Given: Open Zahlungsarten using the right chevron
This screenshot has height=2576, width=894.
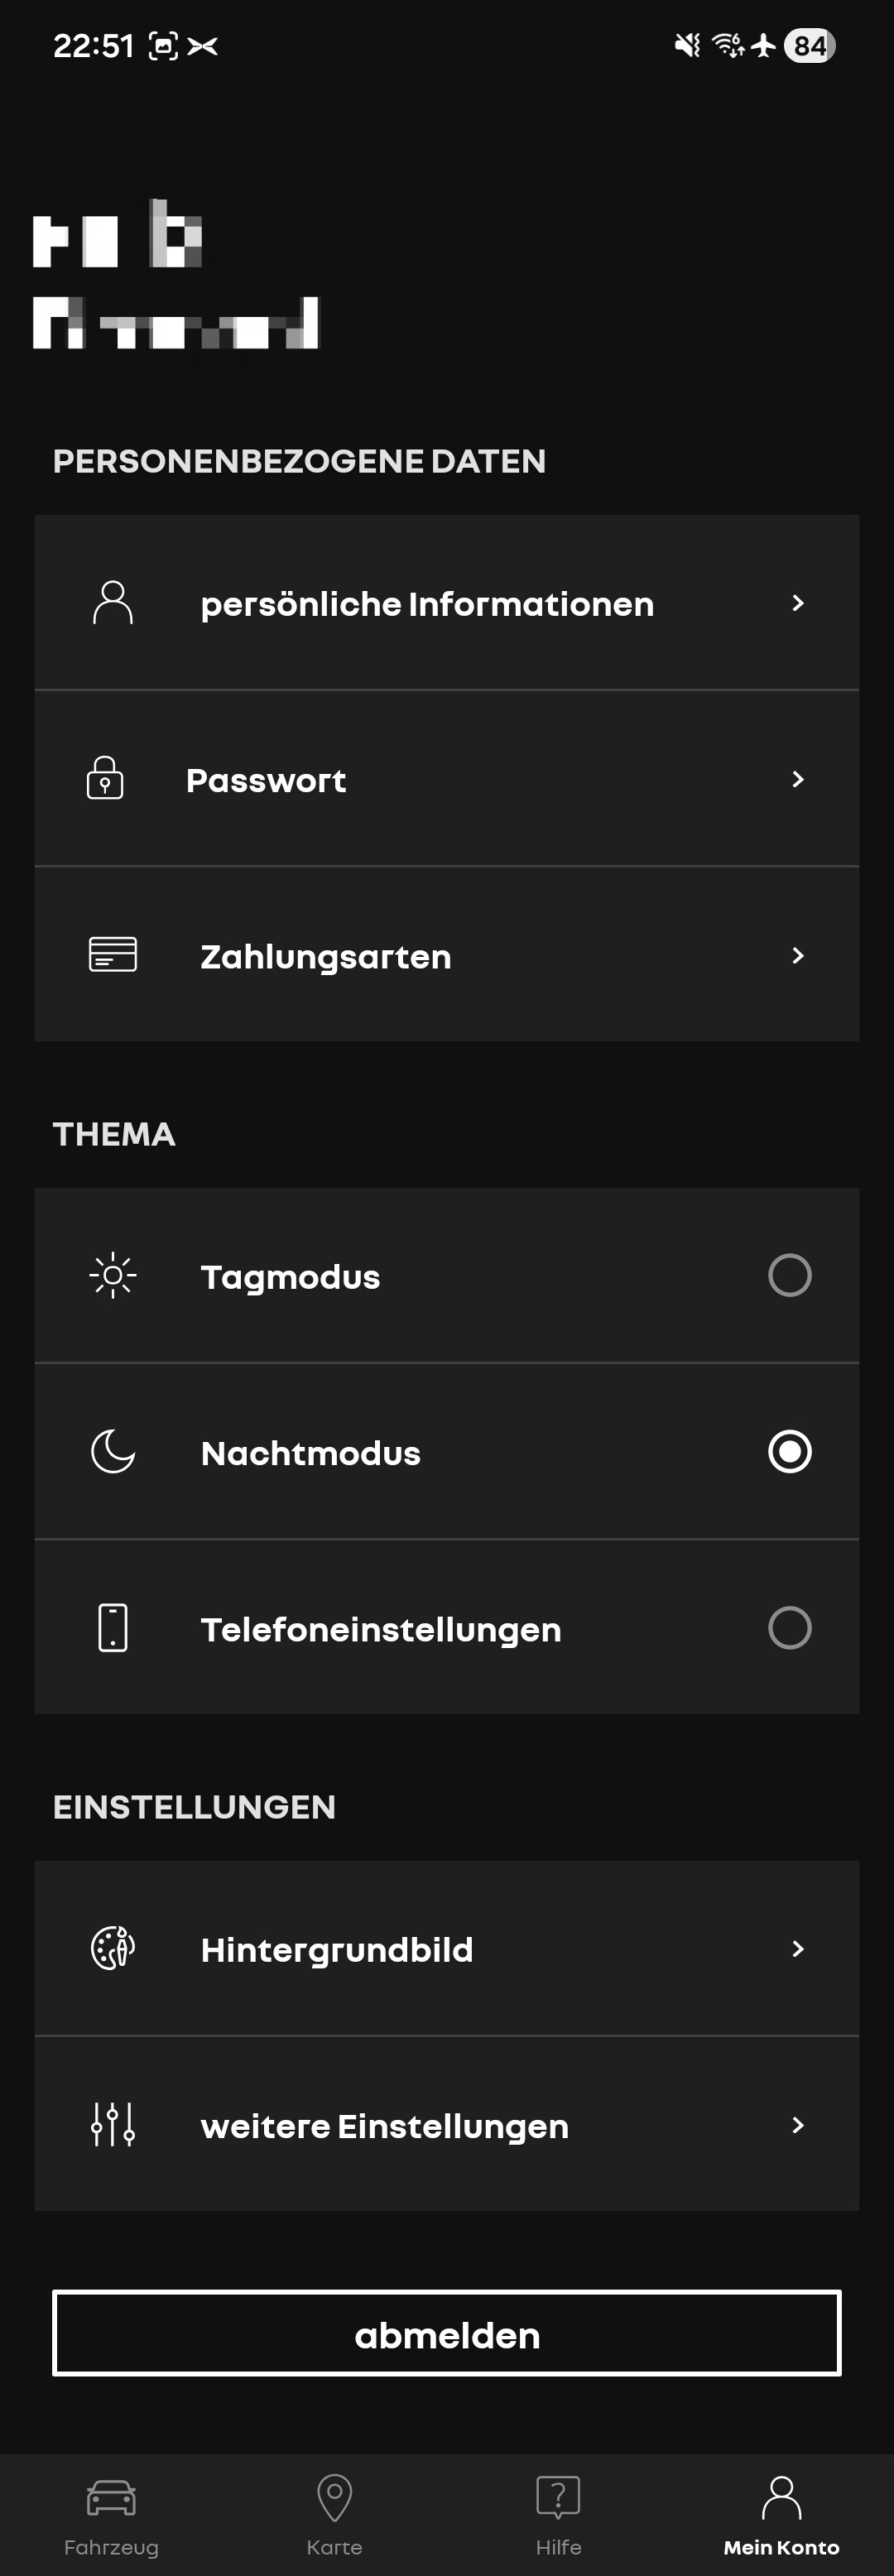Looking at the screenshot, I should (x=797, y=956).
